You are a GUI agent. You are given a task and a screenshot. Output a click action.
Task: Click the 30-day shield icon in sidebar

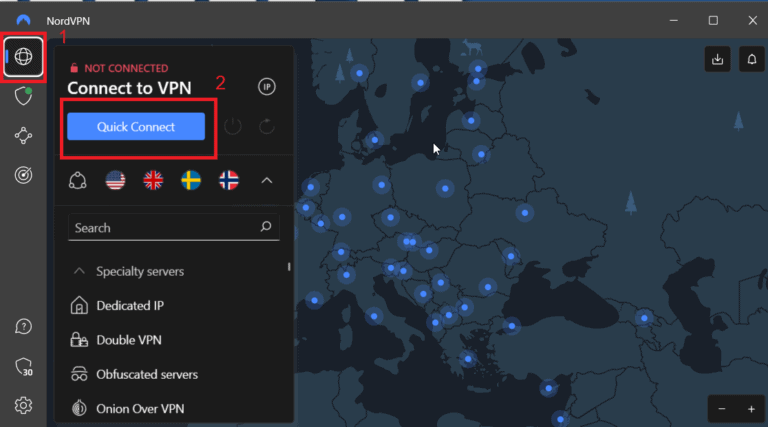[23, 366]
